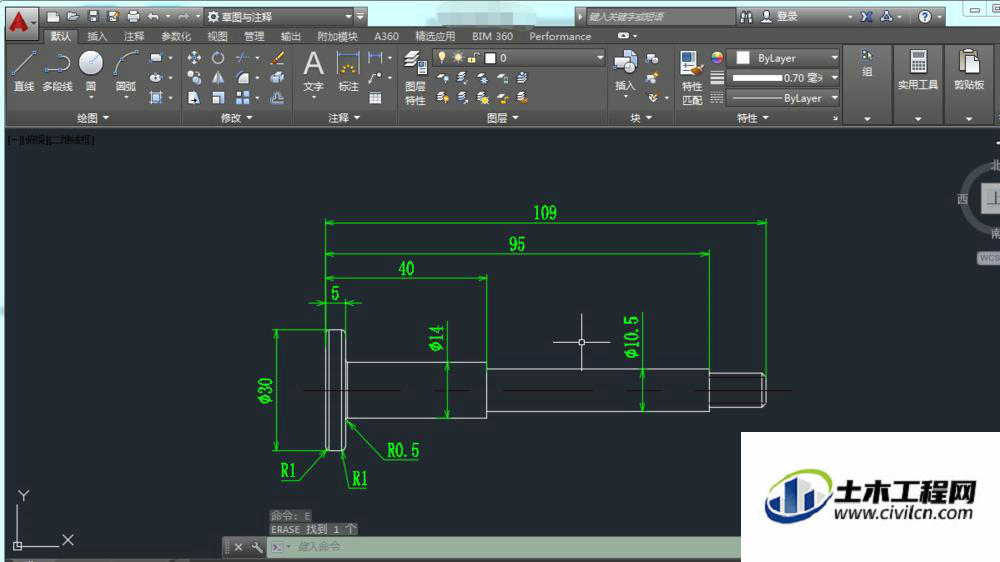The width and height of the screenshot is (1000, 562).
Task: Click the Table tool icon
Action: click(376, 98)
